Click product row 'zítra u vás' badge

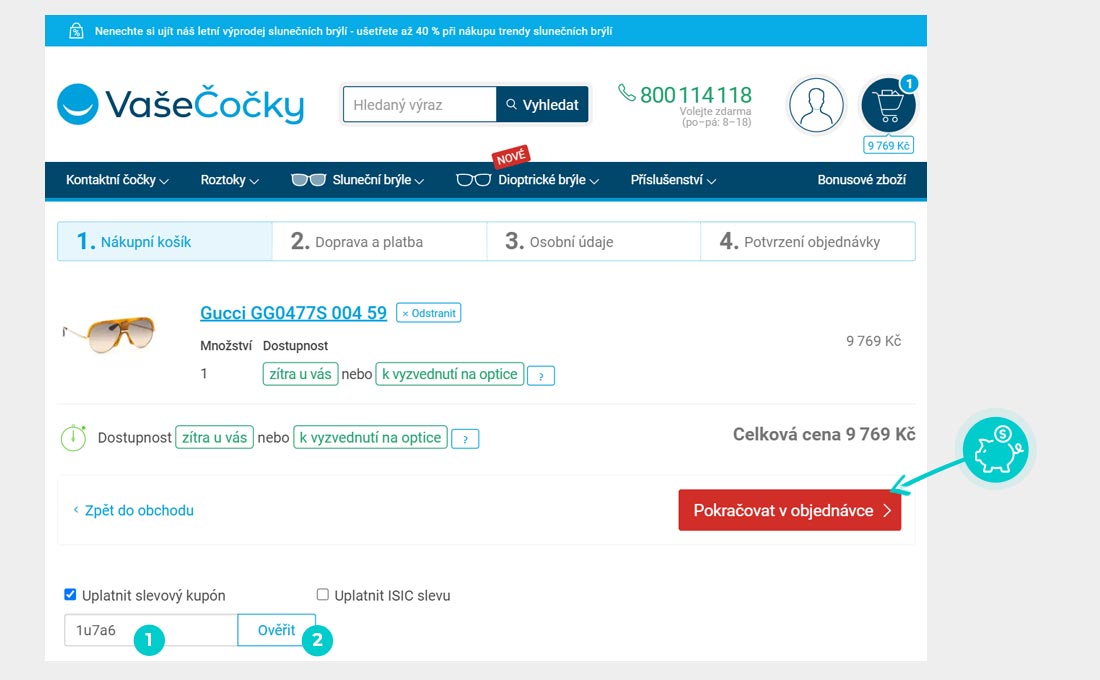[x=300, y=374]
